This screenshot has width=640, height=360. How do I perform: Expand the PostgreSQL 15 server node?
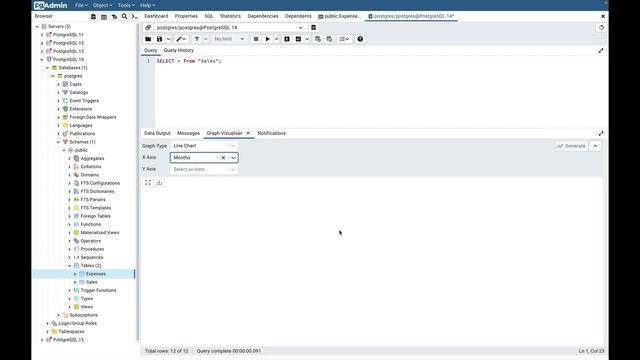tap(42, 340)
